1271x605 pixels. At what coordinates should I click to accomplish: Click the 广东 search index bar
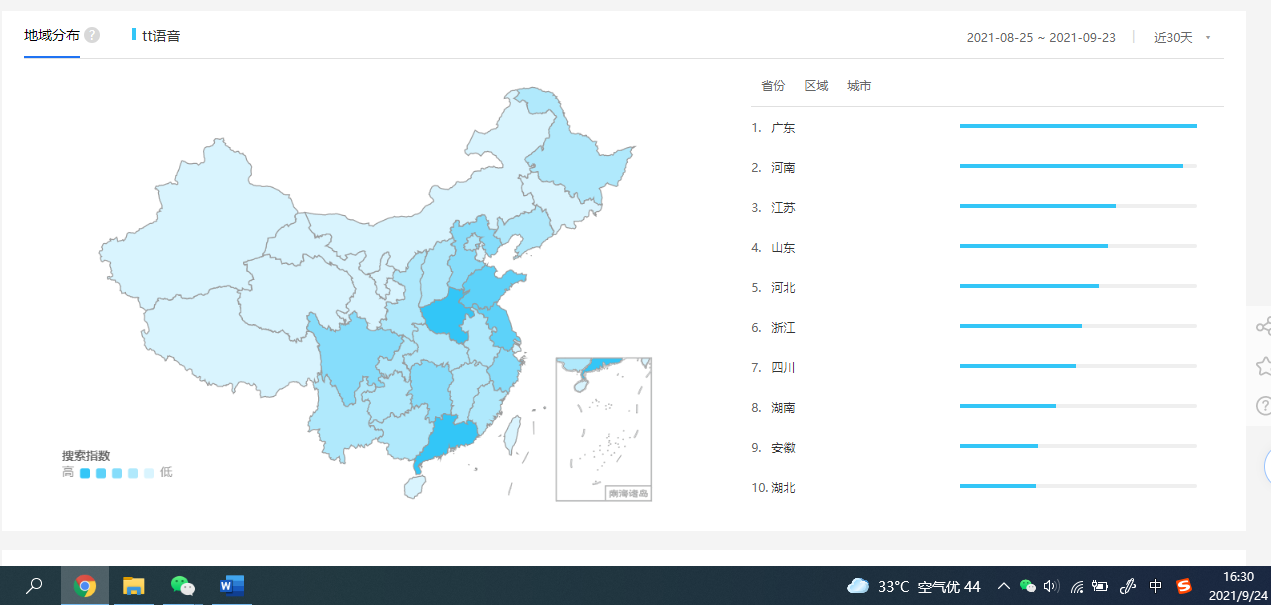(1078, 126)
